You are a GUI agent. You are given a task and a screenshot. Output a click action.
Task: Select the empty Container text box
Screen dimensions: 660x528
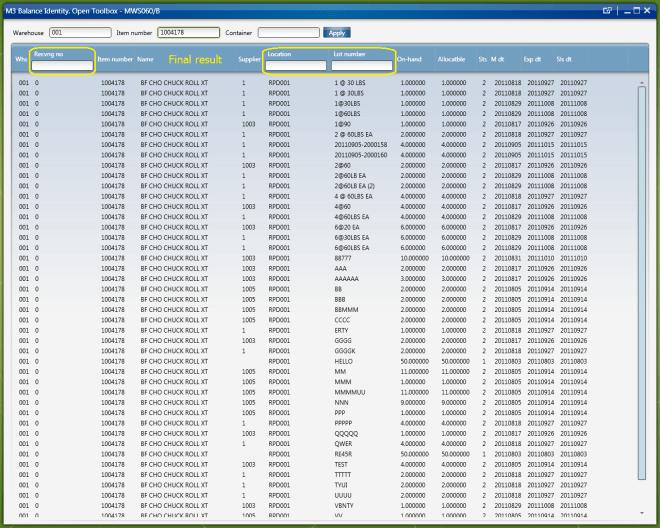(x=289, y=32)
